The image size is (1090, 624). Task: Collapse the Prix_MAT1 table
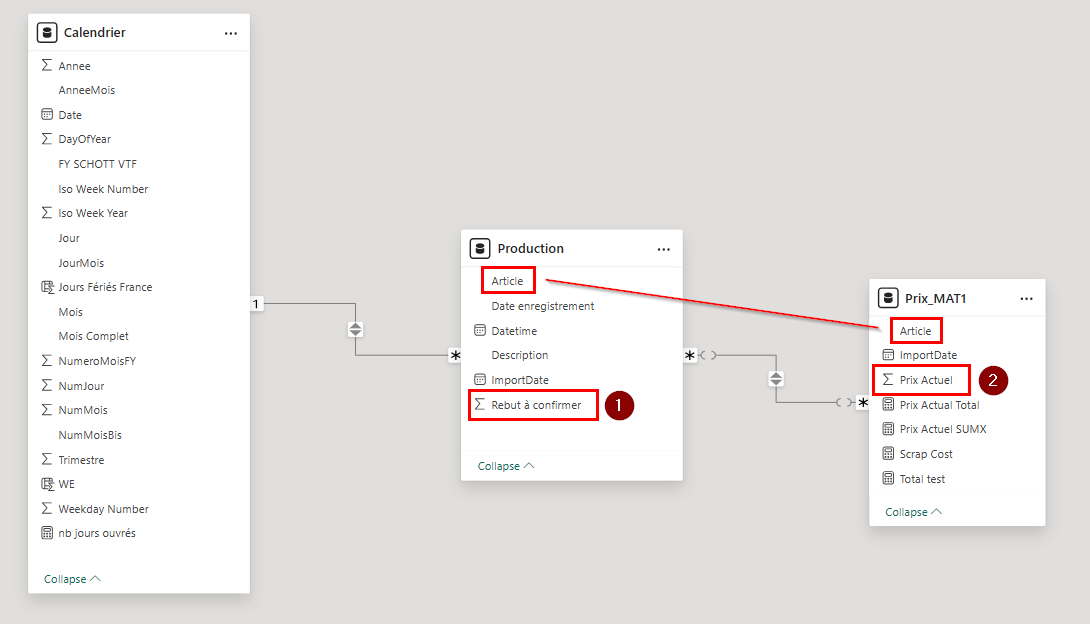click(913, 512)
